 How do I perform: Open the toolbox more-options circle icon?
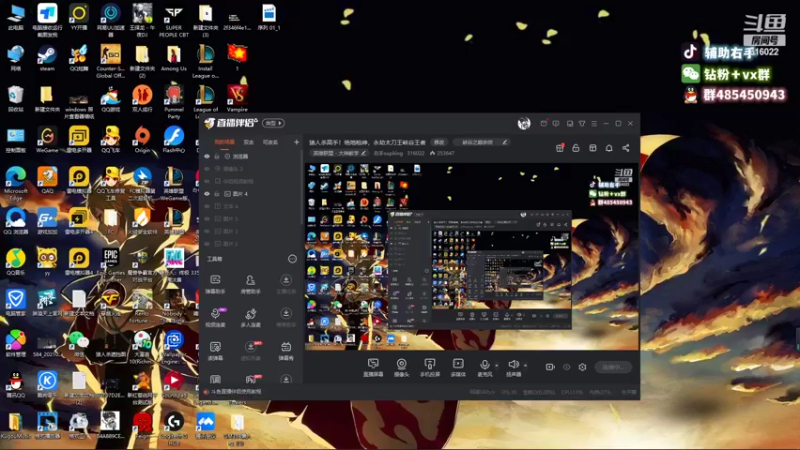pos(292,259)
